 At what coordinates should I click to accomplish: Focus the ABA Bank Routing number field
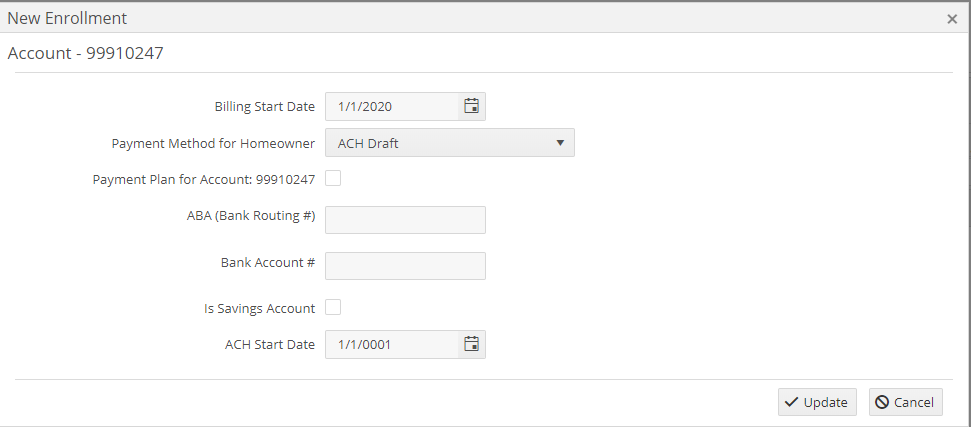click(405, 220)
